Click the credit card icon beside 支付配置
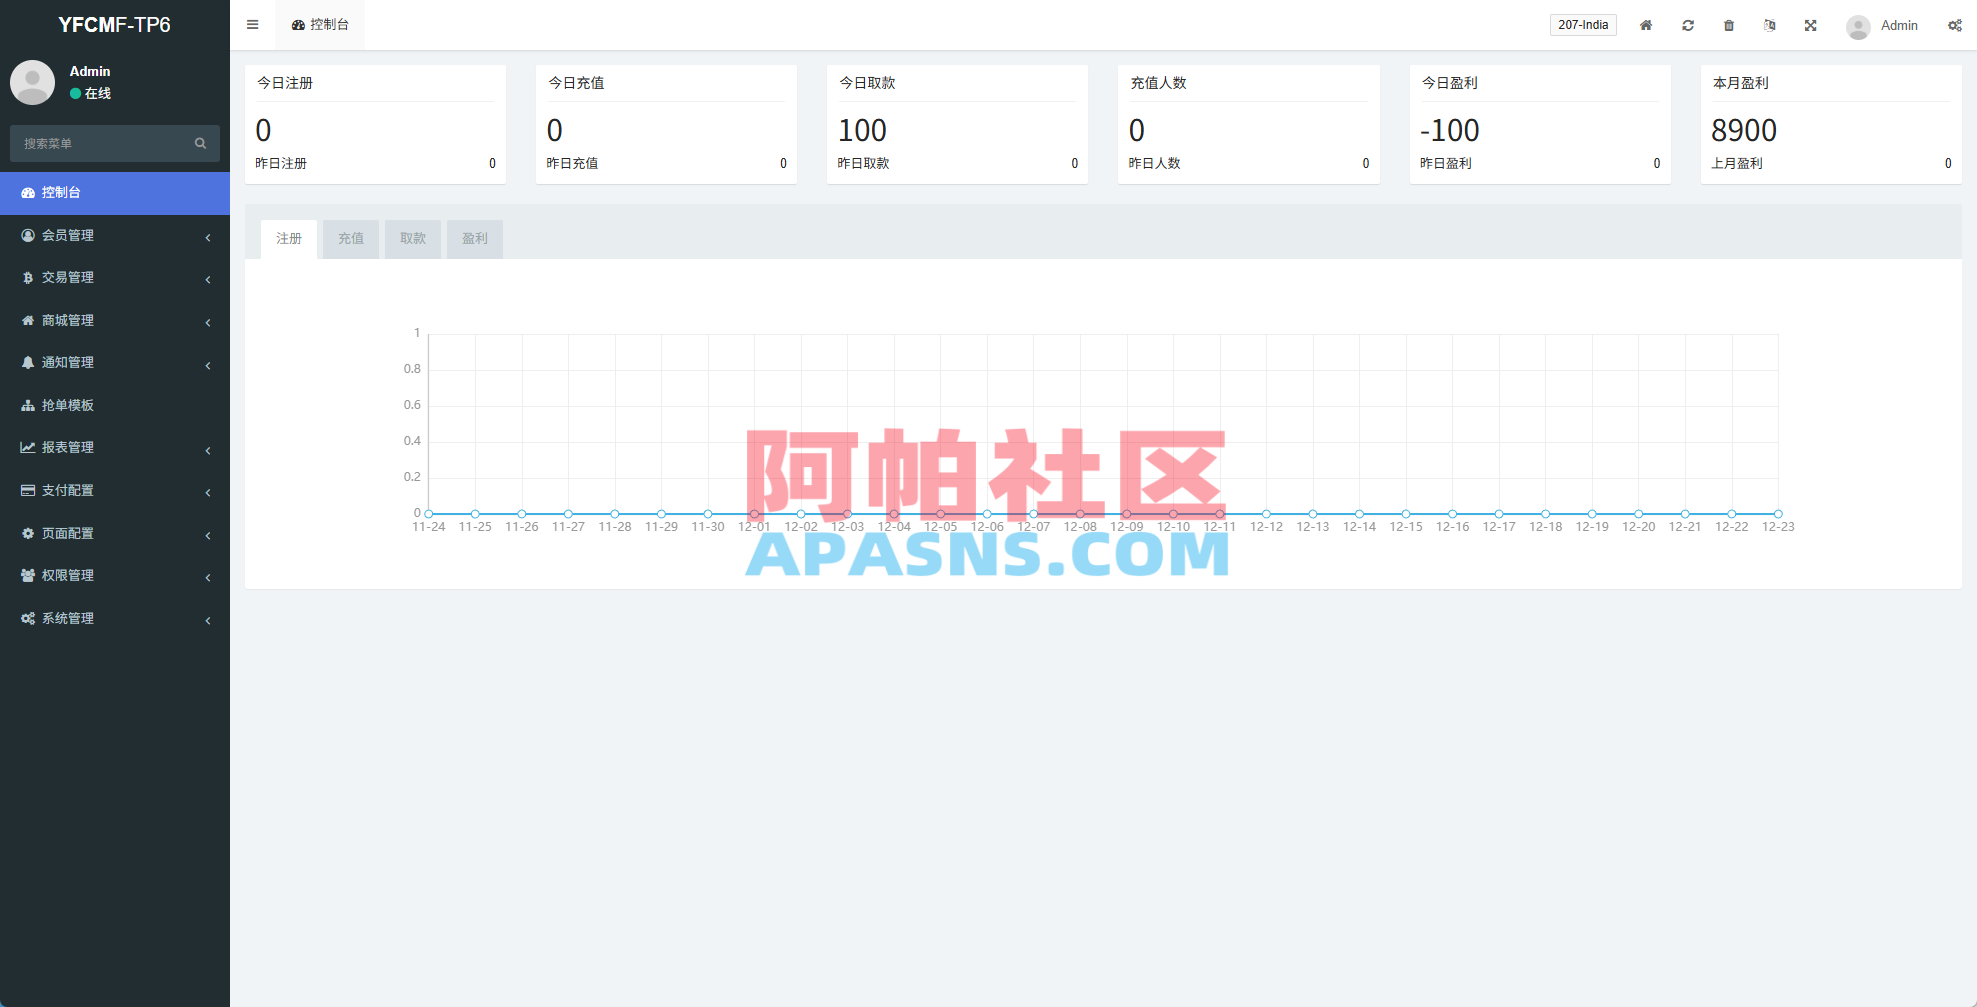The image size is (1977, 1007). [x=28, y=490]
